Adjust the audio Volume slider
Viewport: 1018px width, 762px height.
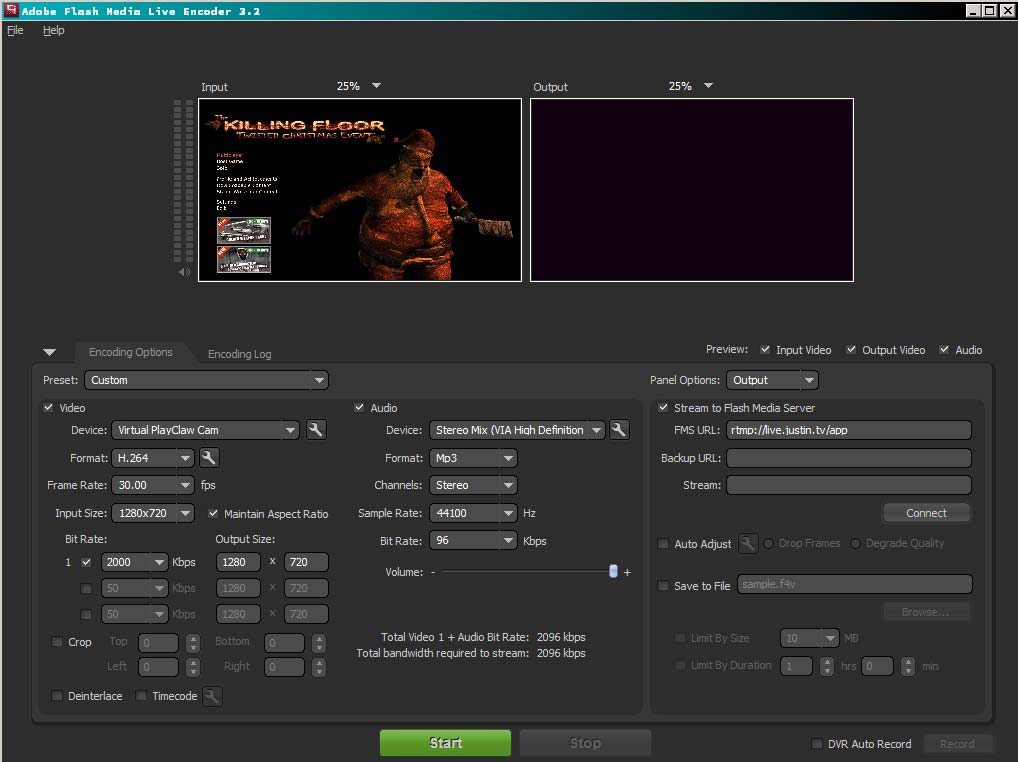pos(613,572)
